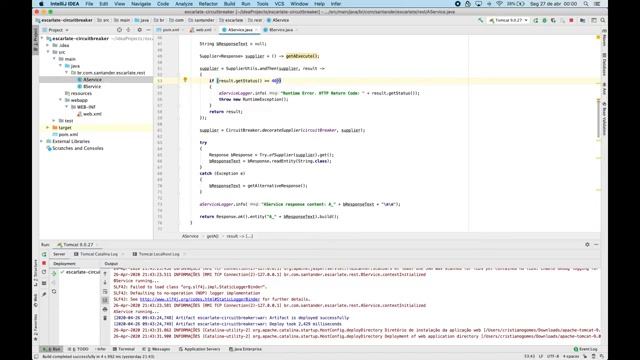Open Project panel gear options
The width and height of the screenshot is (640, 360).
[140, 30]
